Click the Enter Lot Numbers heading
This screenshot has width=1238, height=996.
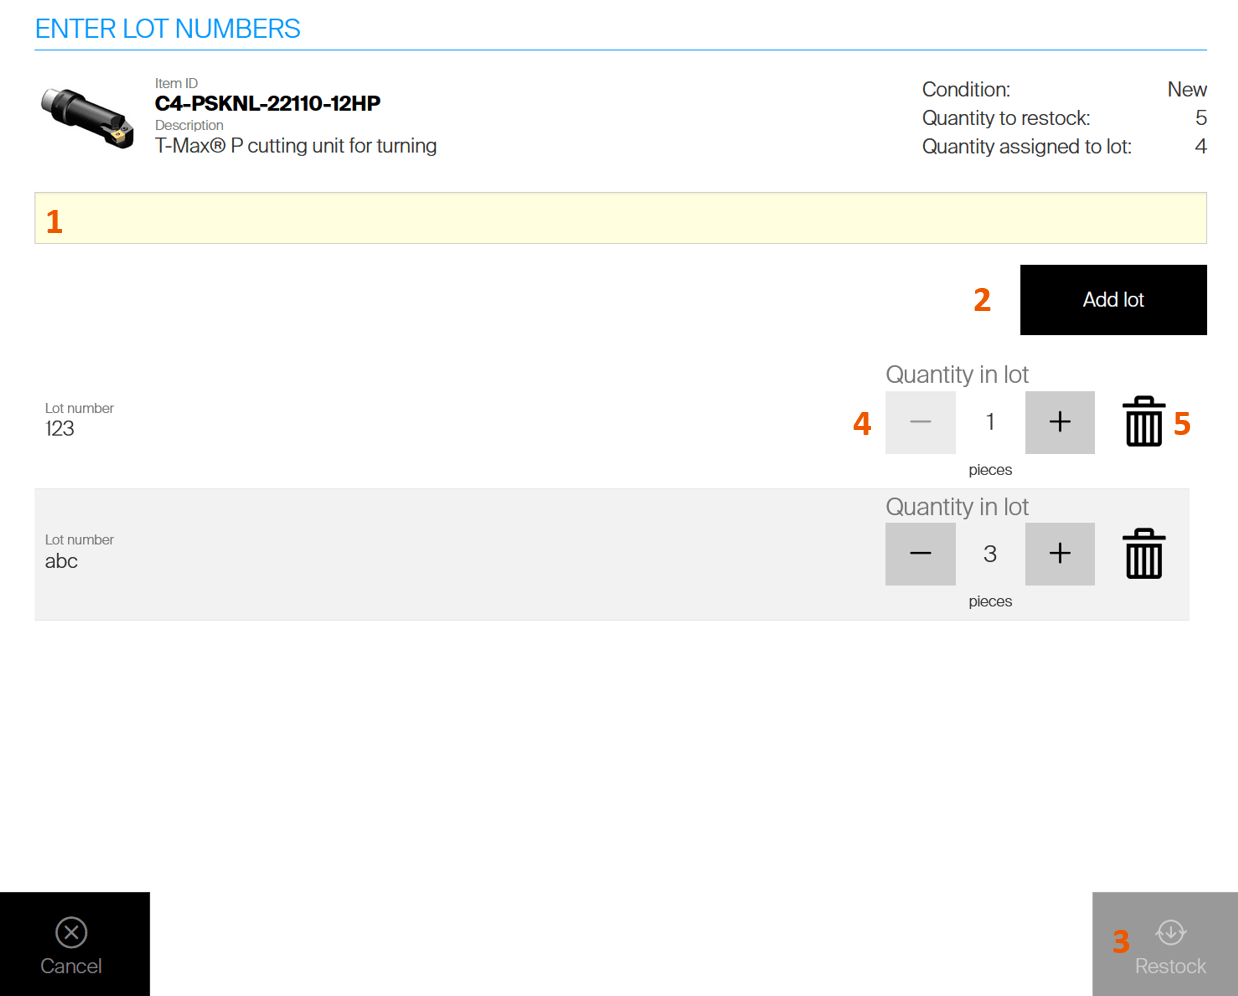167,29
